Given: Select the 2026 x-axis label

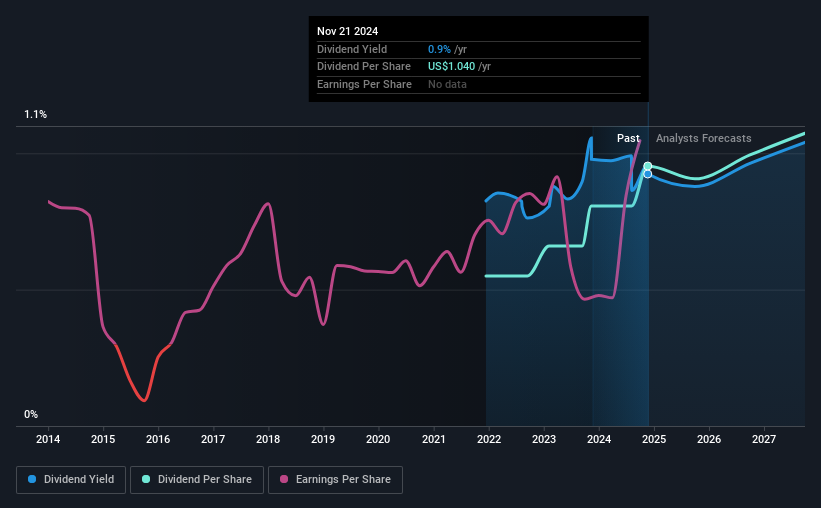Looking at the screenshot, I should pyautogui.click(x=708, y=439).
